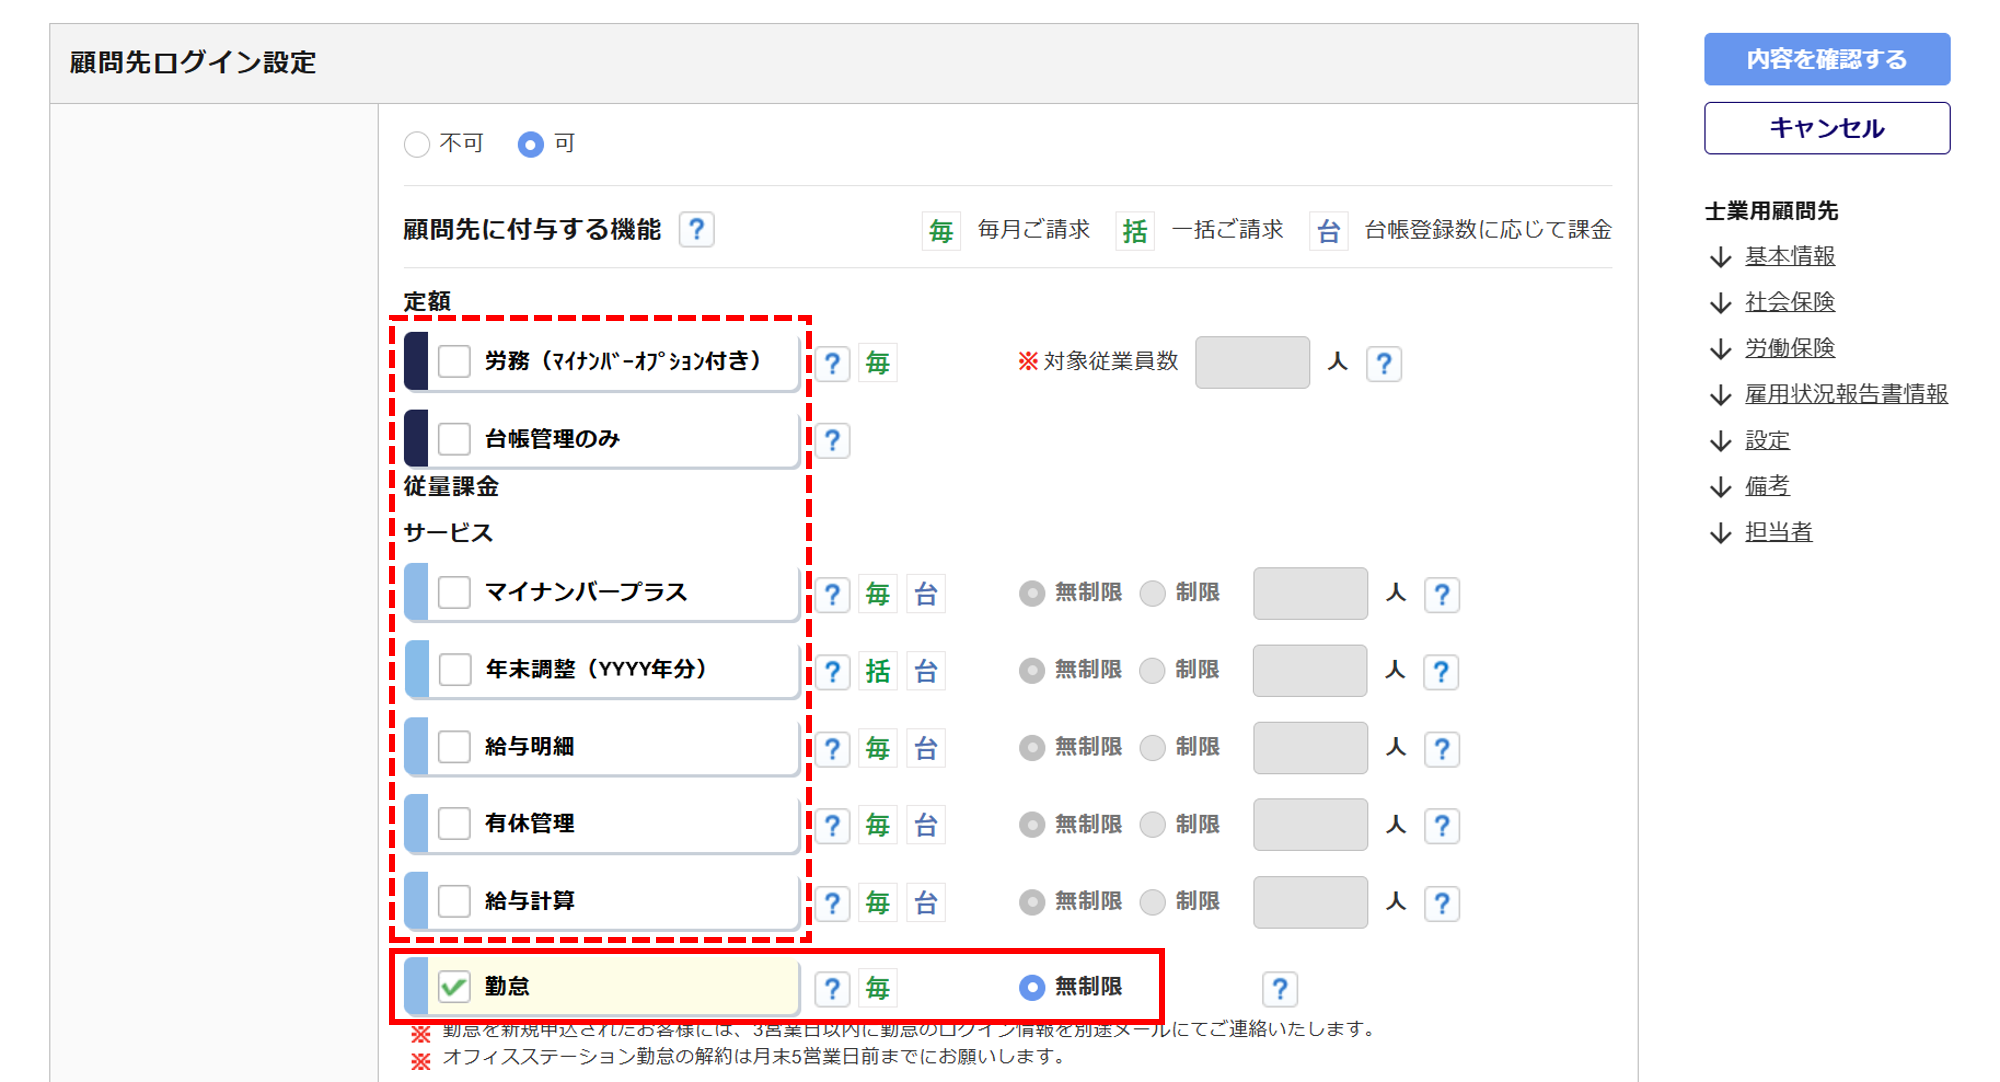Jump to 基本情報 section link
This screenshot has height=1082, width=2000.
pyautogui.click(x=1789, y=256)
